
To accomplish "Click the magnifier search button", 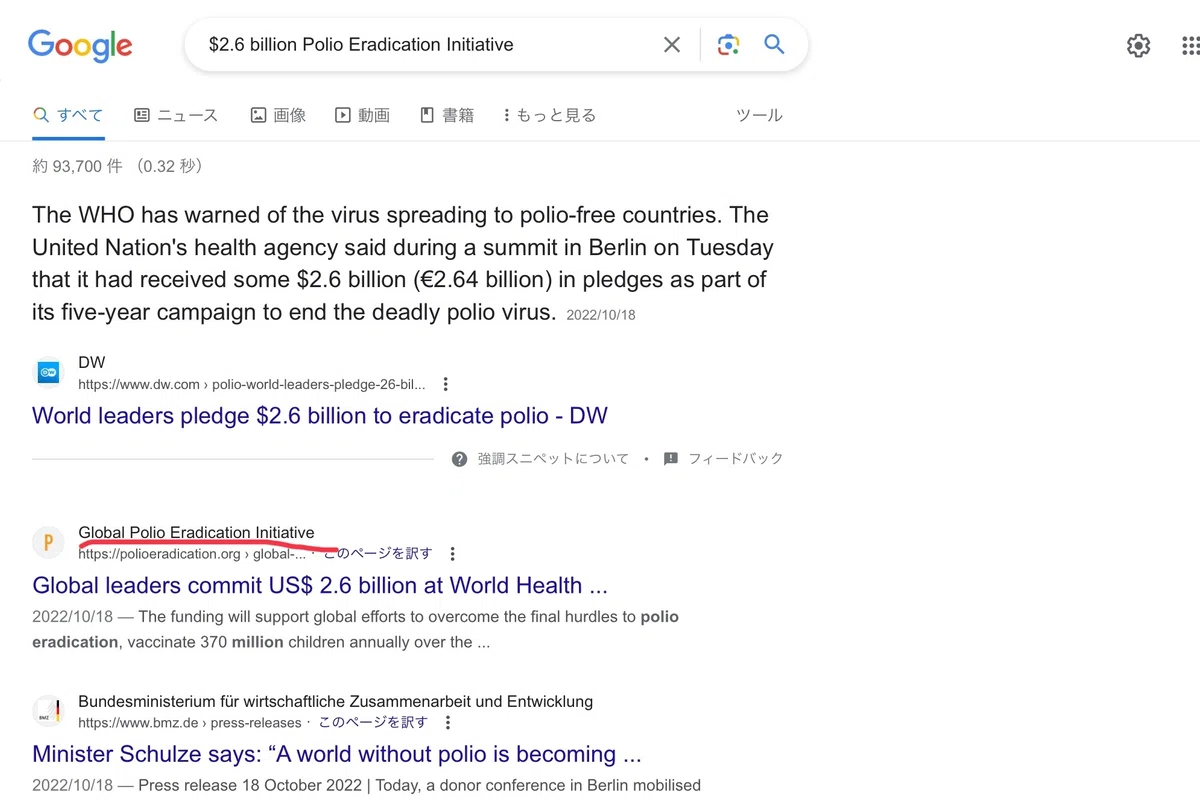I will coord(774,44).
